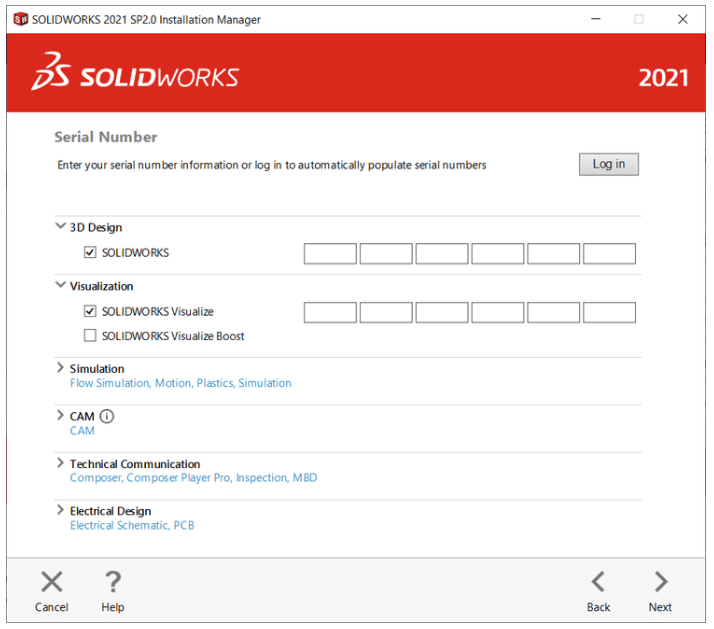Click the 'SOLIDWORKS Visualize Boost' label
The width and height of the screenshot is (714, 629).
pyautogui.click(x=173, y=336)
